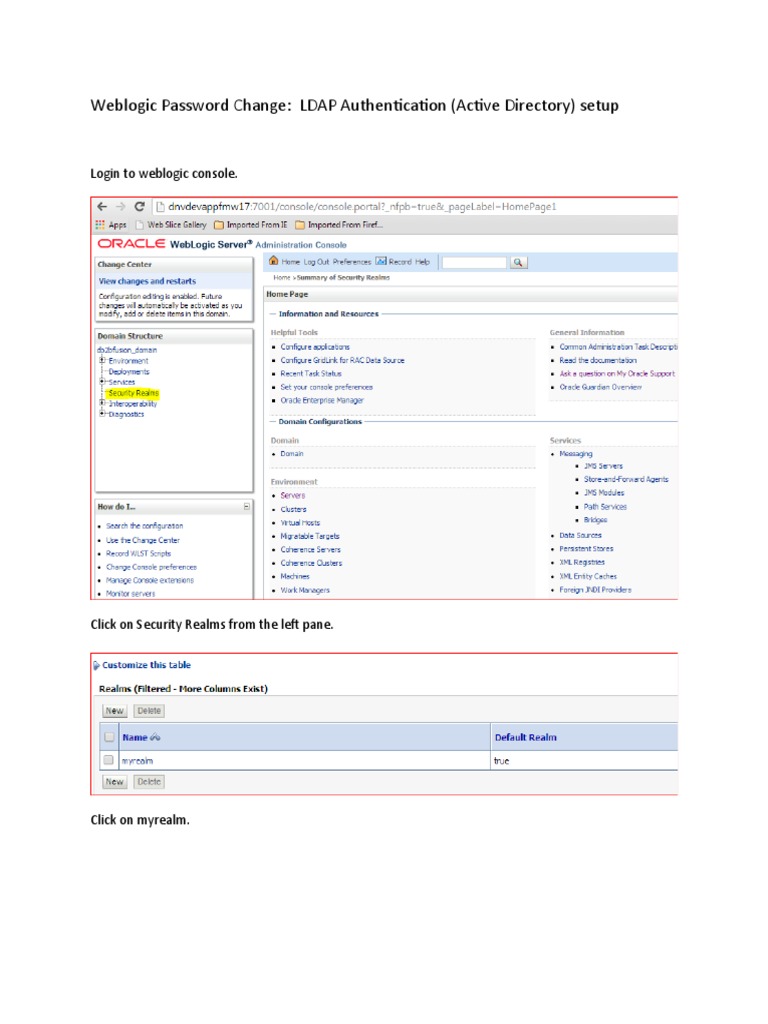Viewport: 768px width, 1024px height.
Task: Click Home breadcrumb link
Action: pos(281,278)
